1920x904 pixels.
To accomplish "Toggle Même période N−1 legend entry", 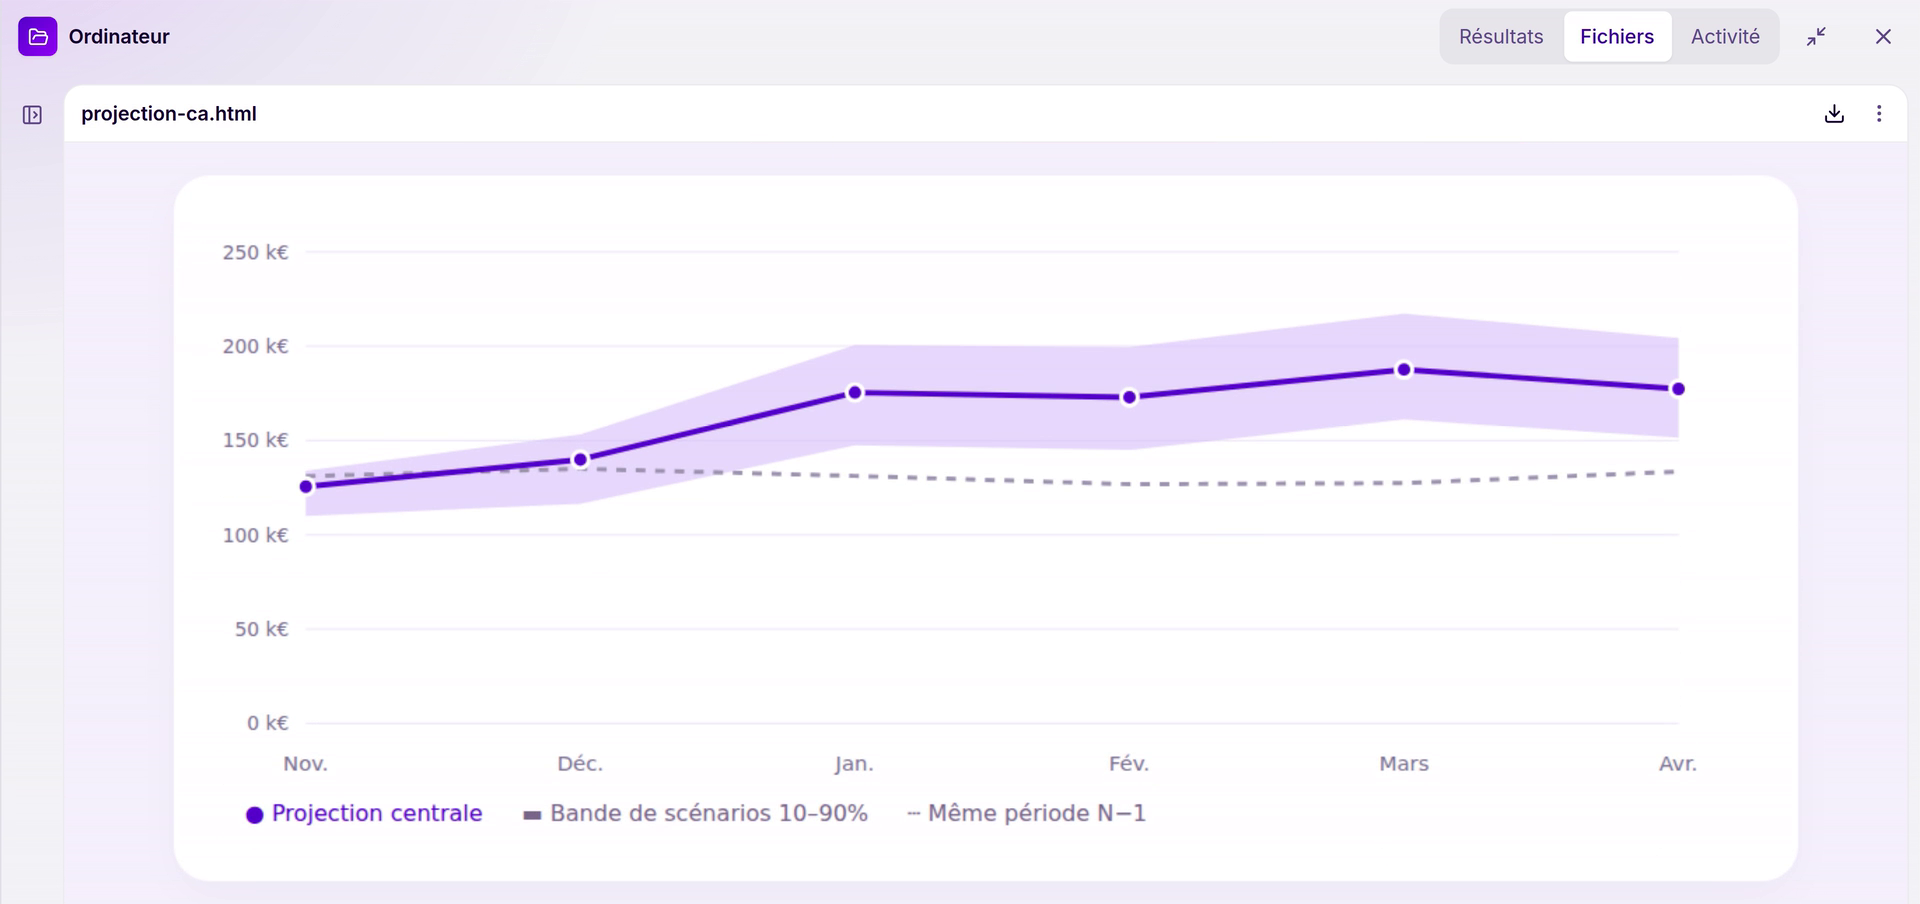I will [1026, 814].
